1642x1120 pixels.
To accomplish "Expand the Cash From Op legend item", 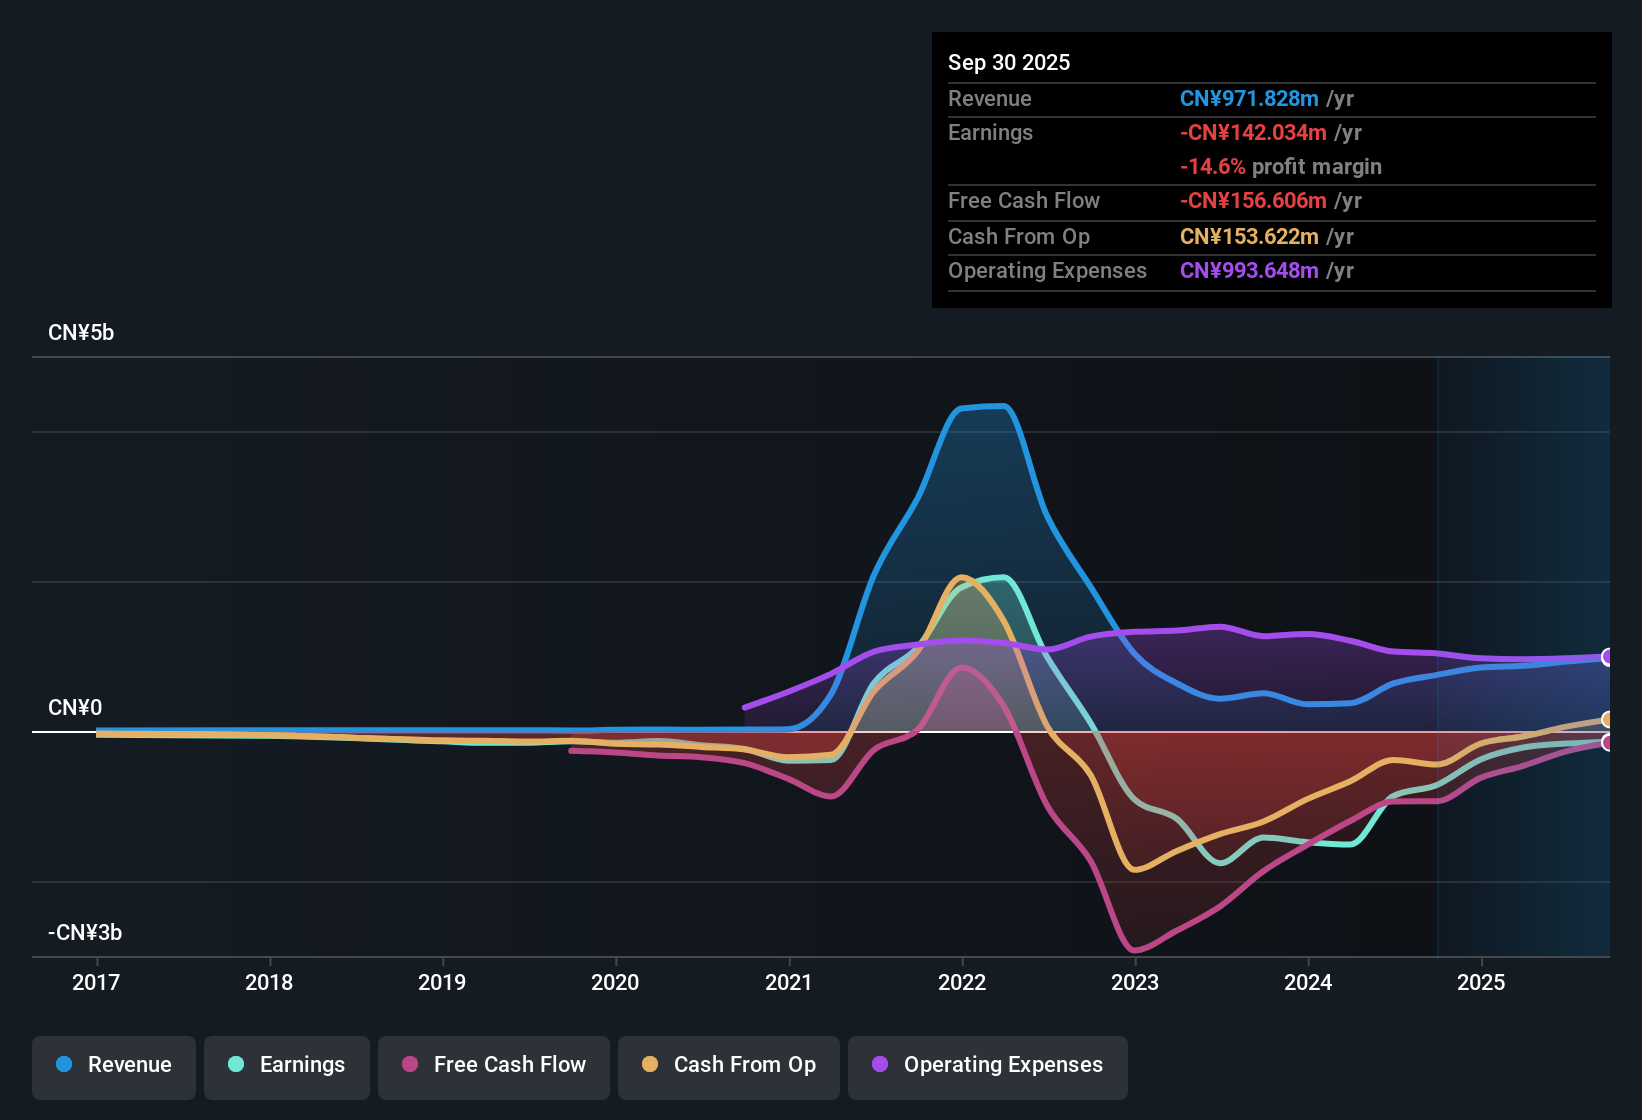I will pos(728,1065).
